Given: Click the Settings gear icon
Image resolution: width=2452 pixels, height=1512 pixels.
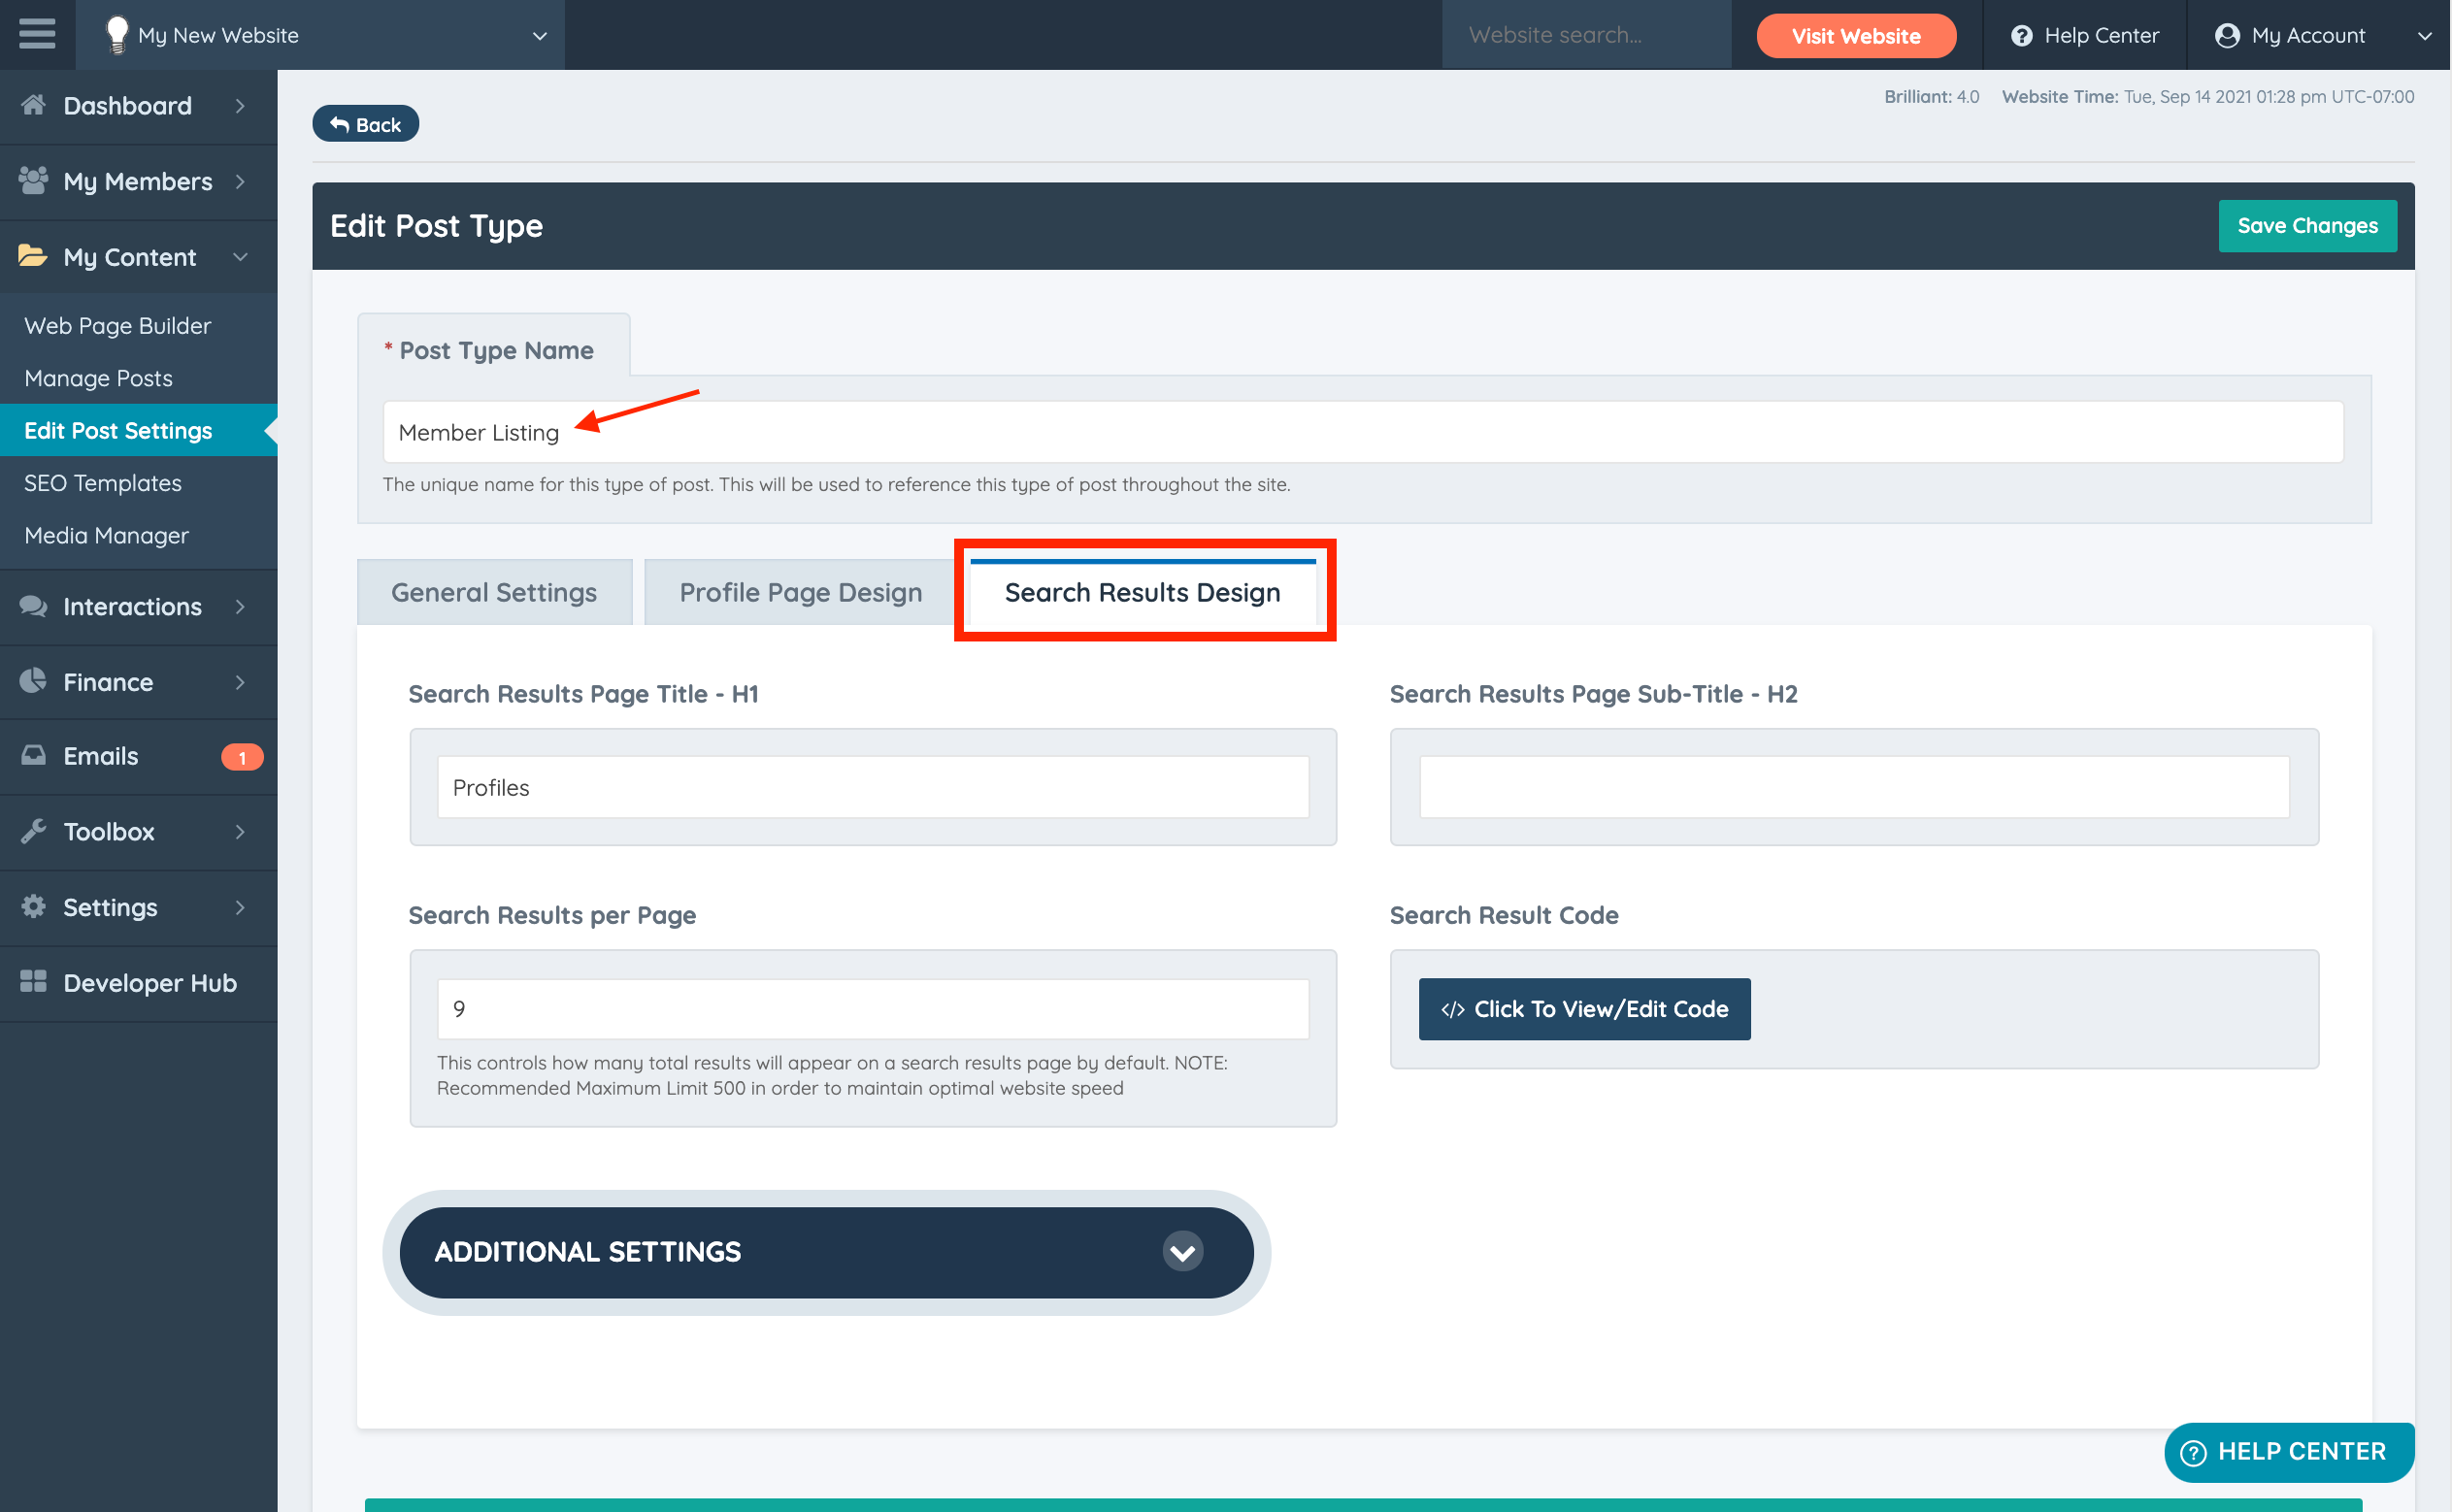Looking at the screenshot, I should tap(33, 907).
